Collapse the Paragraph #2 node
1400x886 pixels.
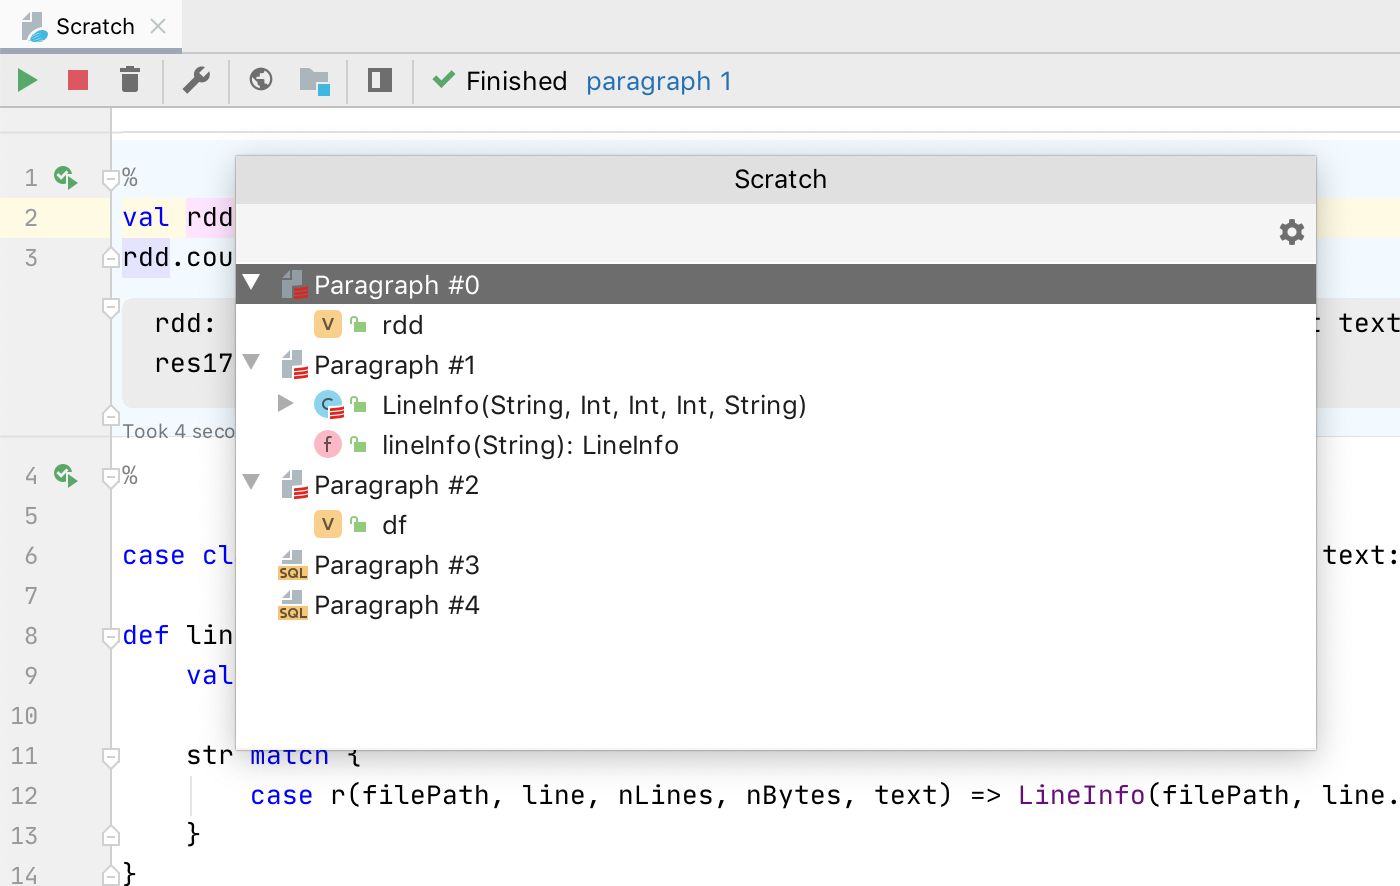point(252,482)
